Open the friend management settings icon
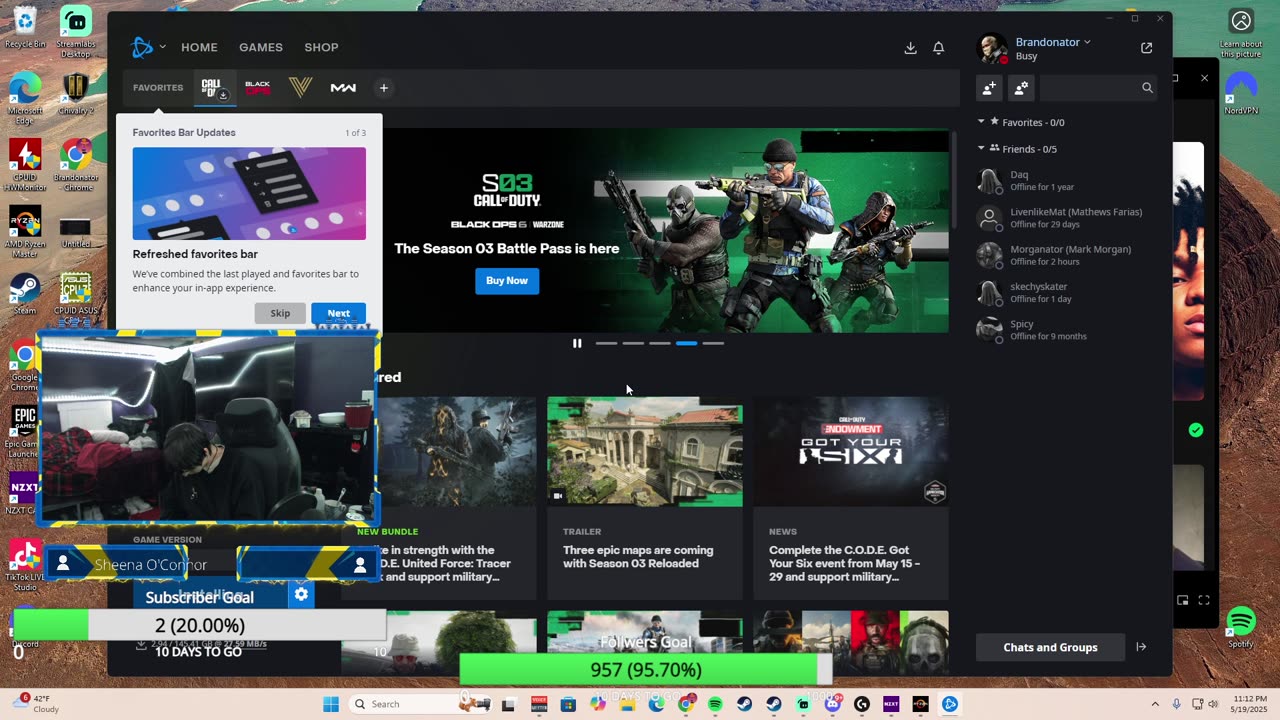 point(1021,88)
